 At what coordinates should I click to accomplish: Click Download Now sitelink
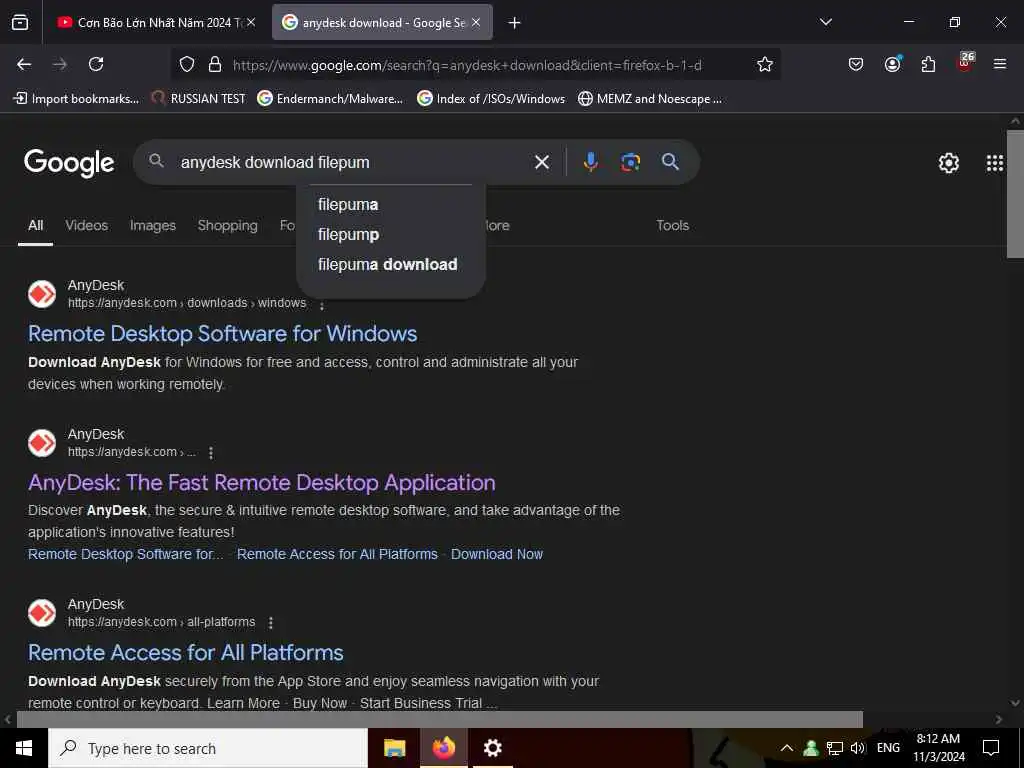(497, 554)
